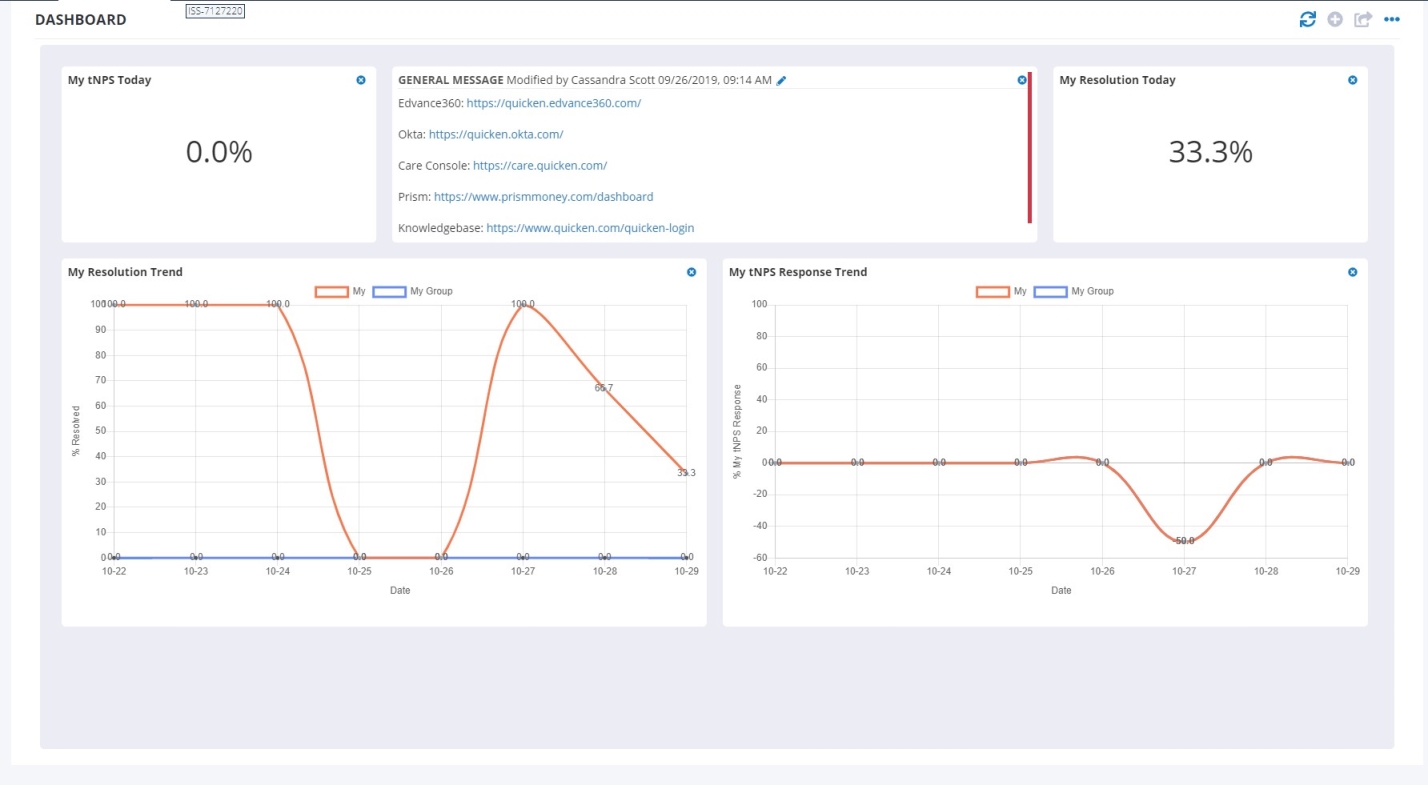Click the red scrollbar in General Message

pyautogui.click(x=1029, y=147)
